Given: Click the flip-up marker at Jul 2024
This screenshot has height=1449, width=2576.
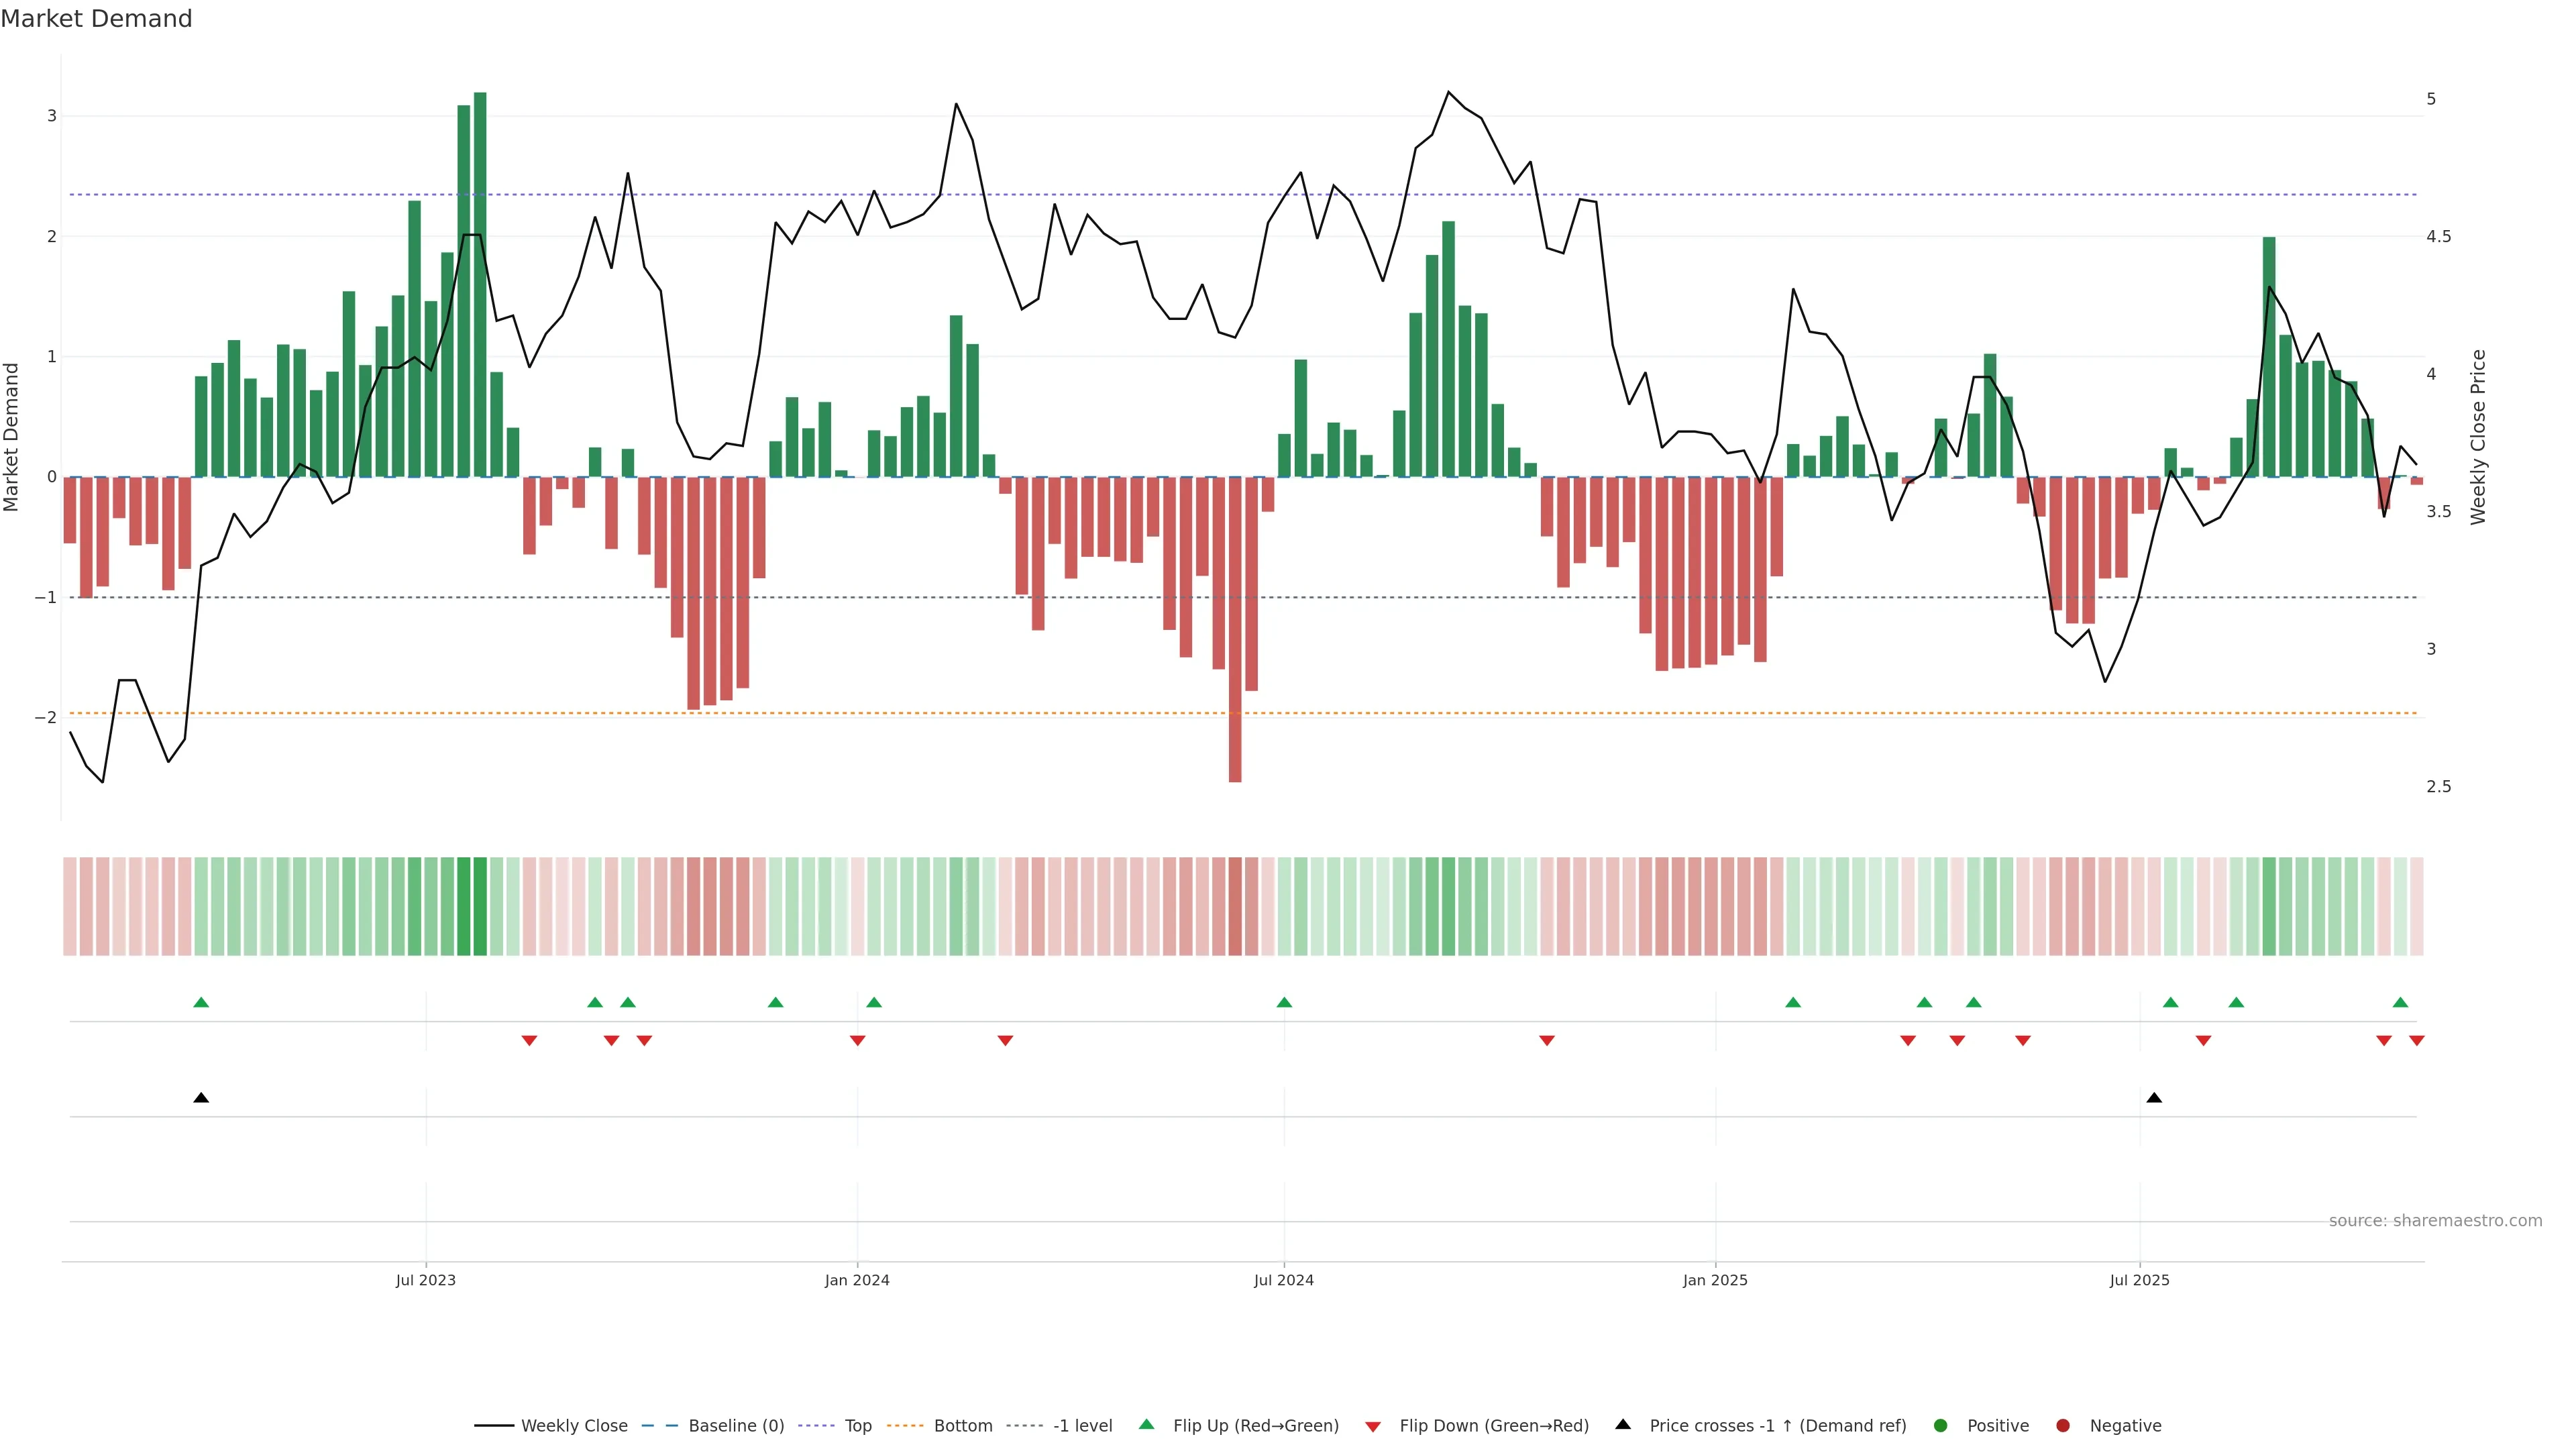Looking at the screenshot, I should tap(1284, 1002).
